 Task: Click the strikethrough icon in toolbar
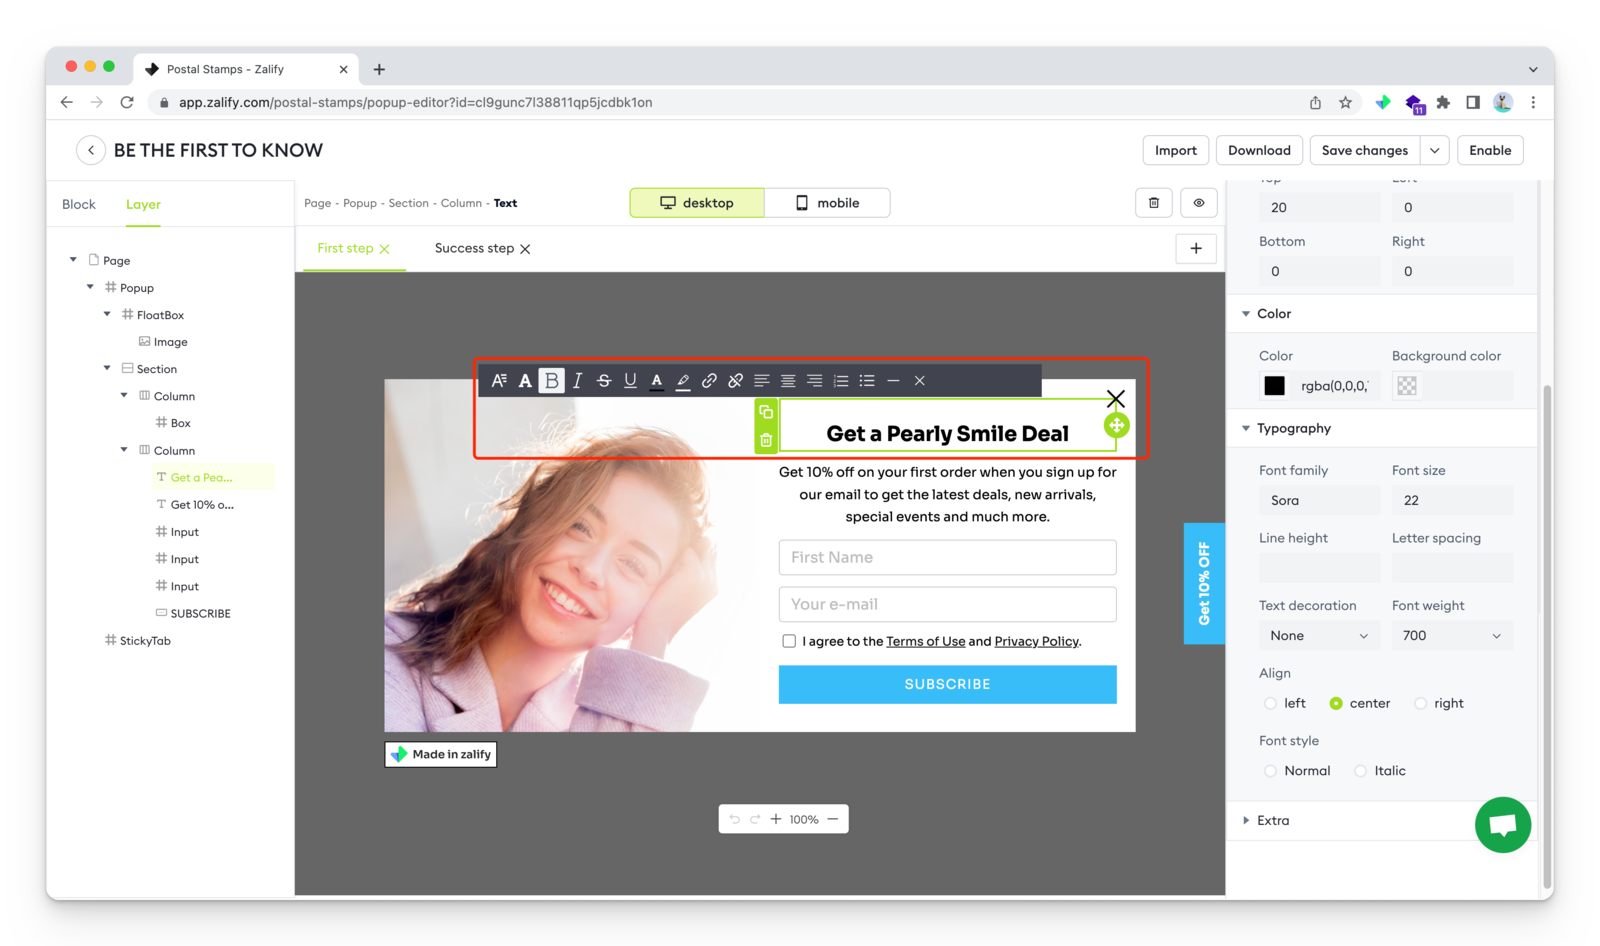(x=604, y=381)
